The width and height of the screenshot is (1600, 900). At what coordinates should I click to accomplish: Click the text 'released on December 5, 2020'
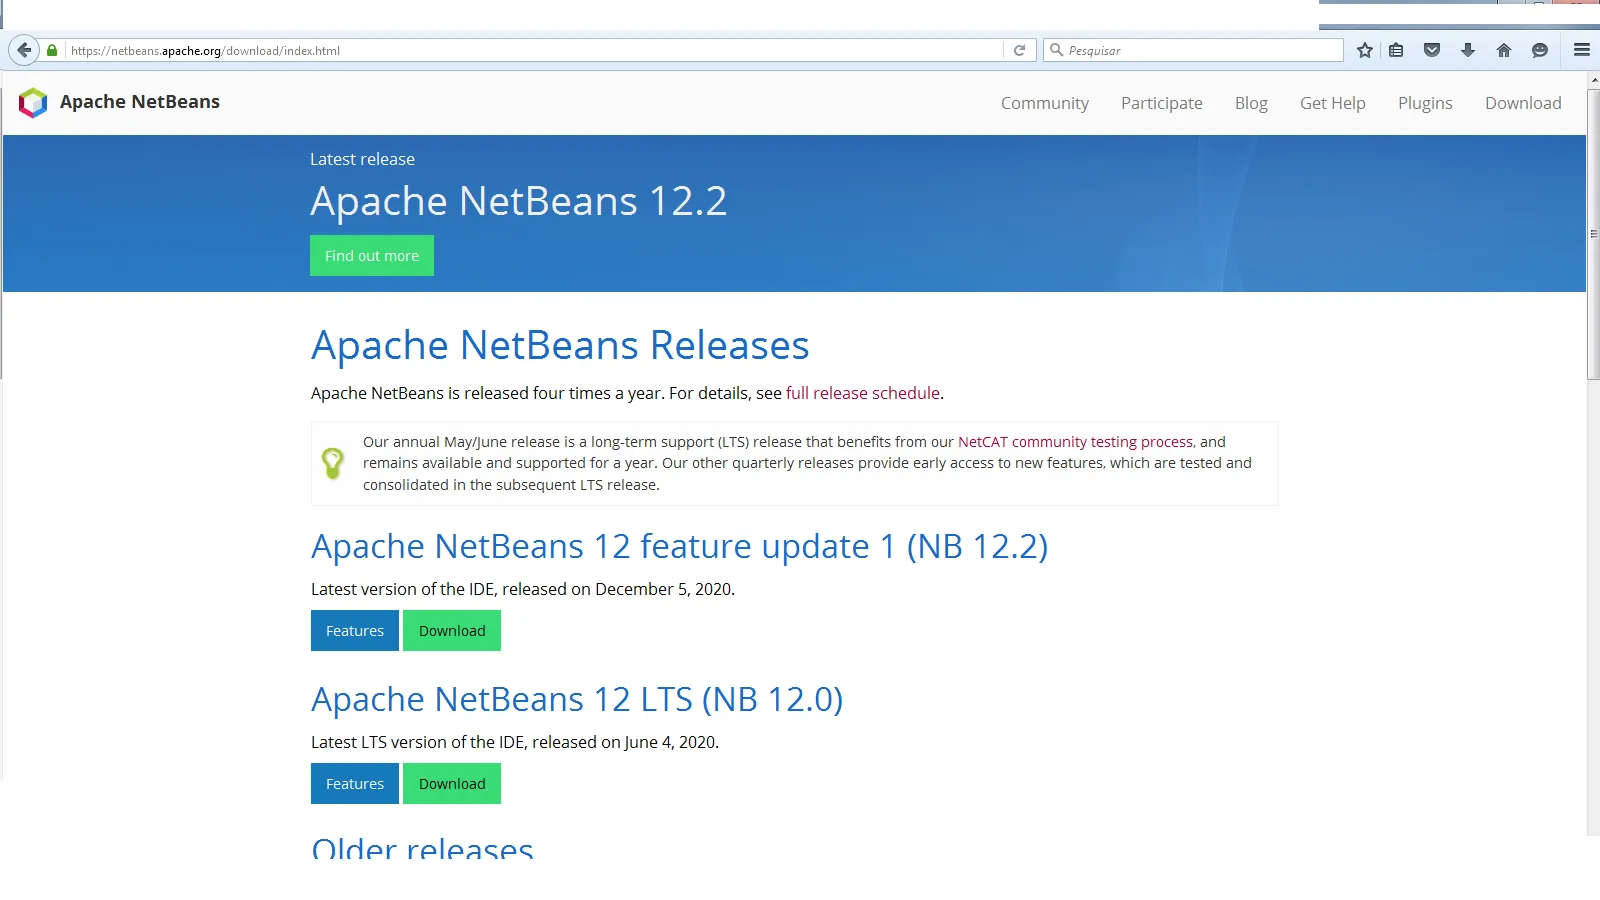617,589
